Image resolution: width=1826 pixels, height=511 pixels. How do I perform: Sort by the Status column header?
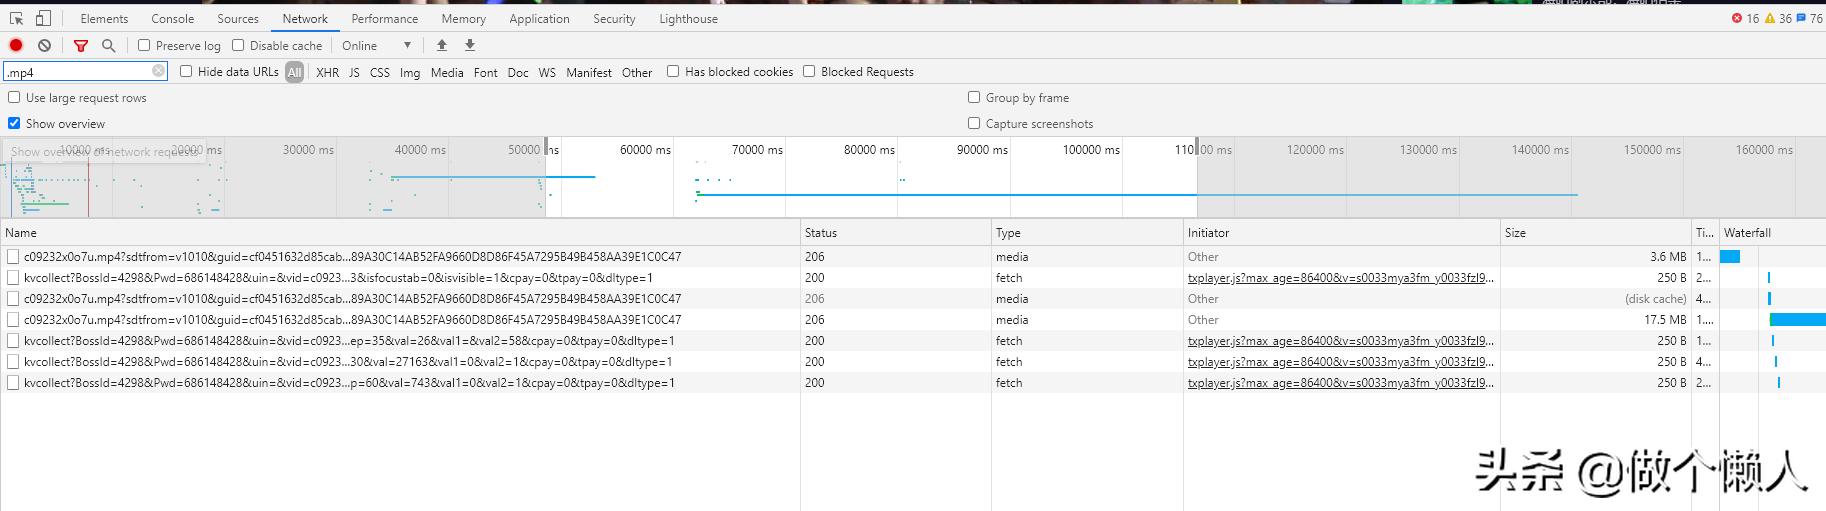(x=896, y=232)
